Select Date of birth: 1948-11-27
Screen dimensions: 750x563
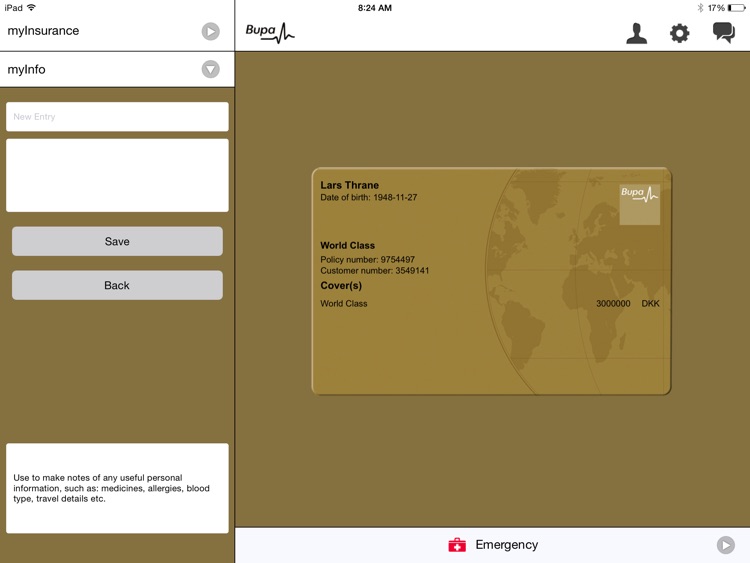pos(369,197)
